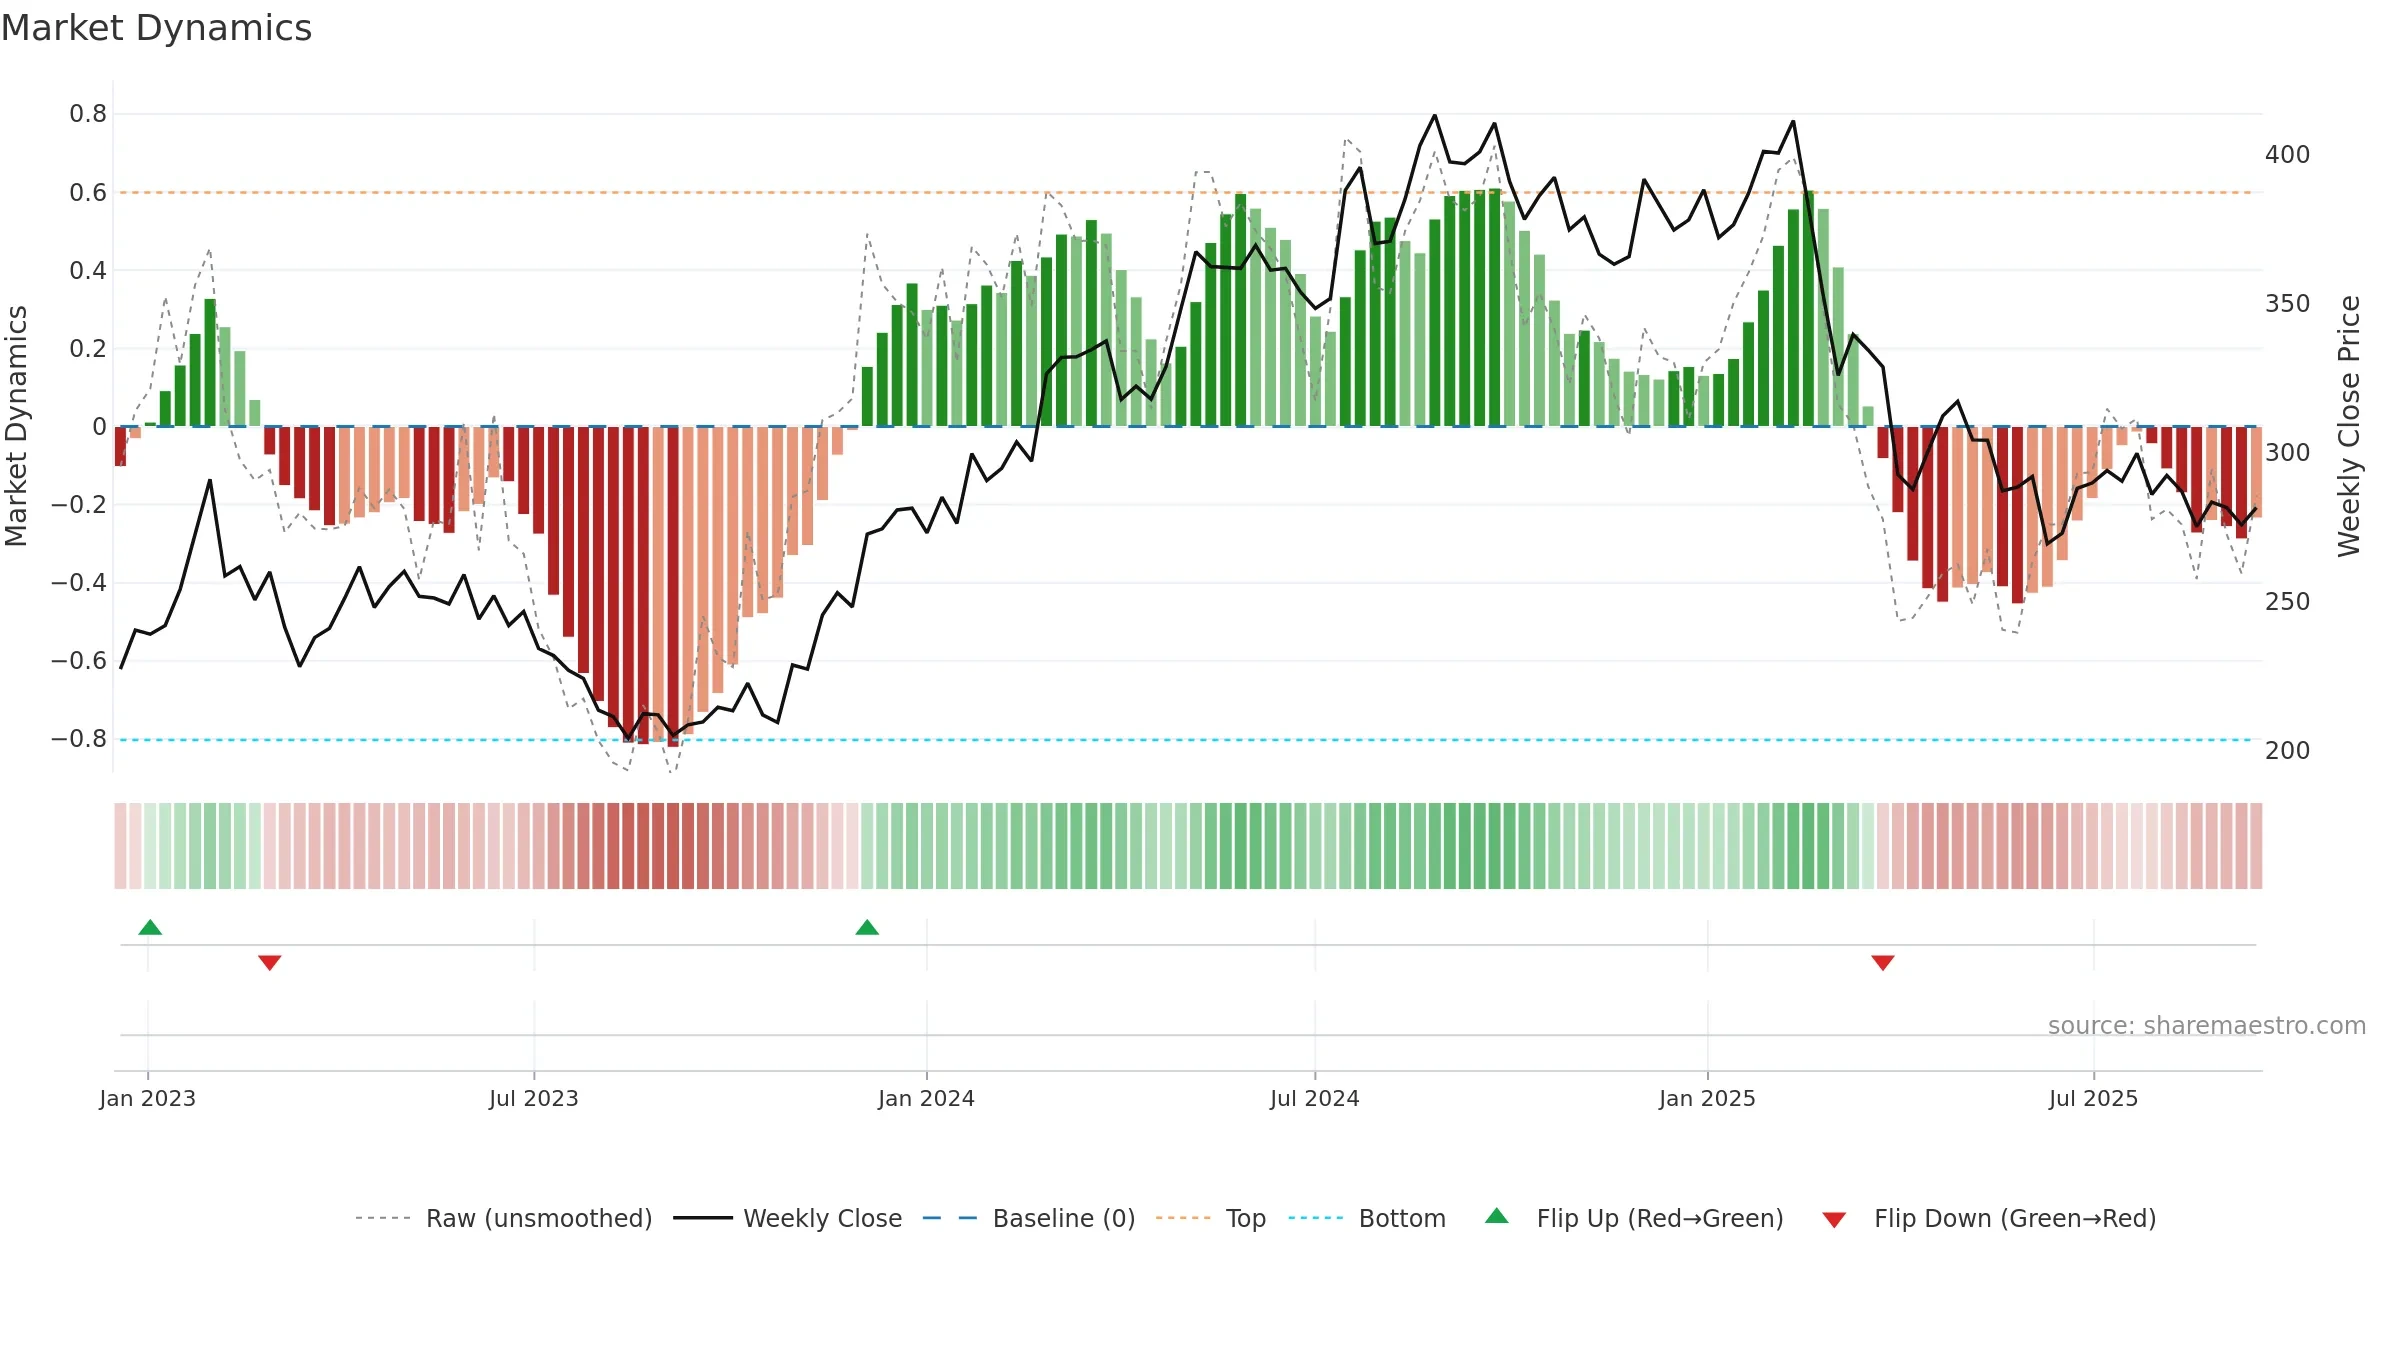Click the −0.8 left axis tick label
Screen dimensions: 2400x1350
coord(79,739)
